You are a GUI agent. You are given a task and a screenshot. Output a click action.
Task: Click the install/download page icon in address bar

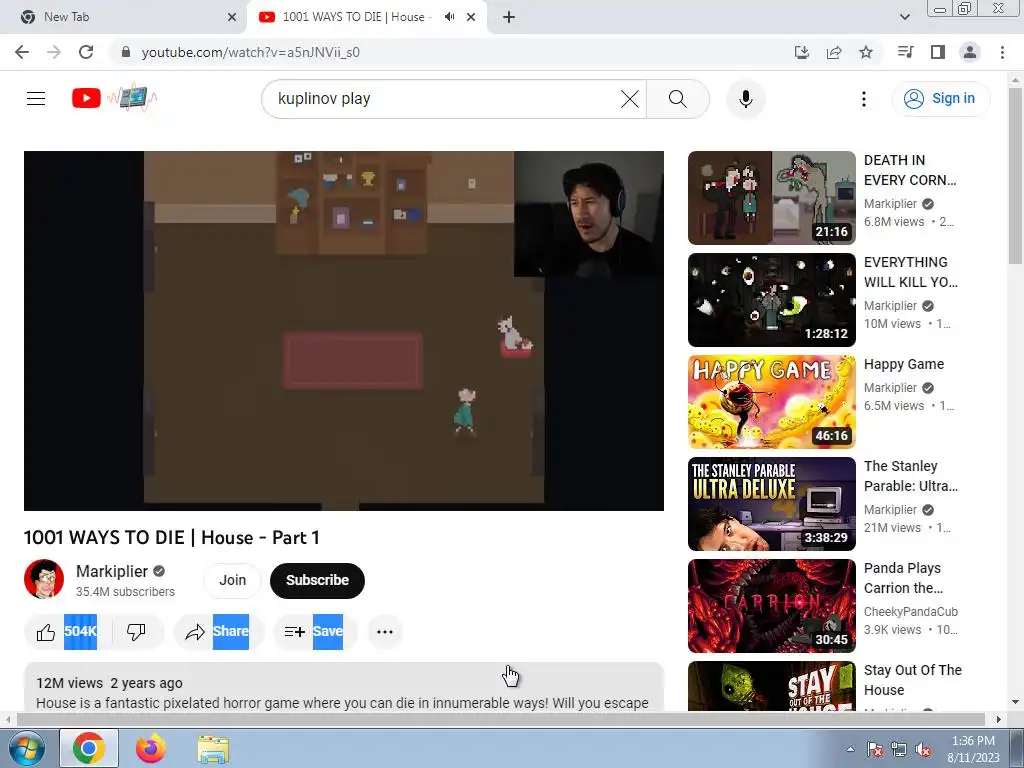[x=802, y=52]
